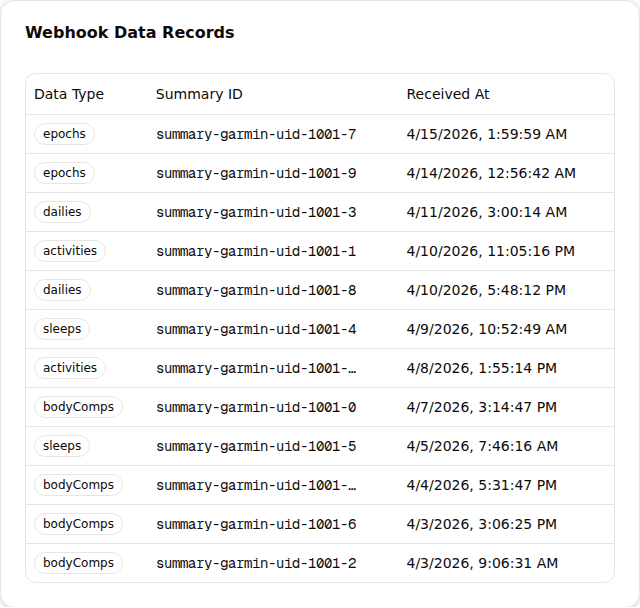Click timestamp 4/4/2026, 5:31:47 PM
Screen dimensions: 640x608
[482, 485]
